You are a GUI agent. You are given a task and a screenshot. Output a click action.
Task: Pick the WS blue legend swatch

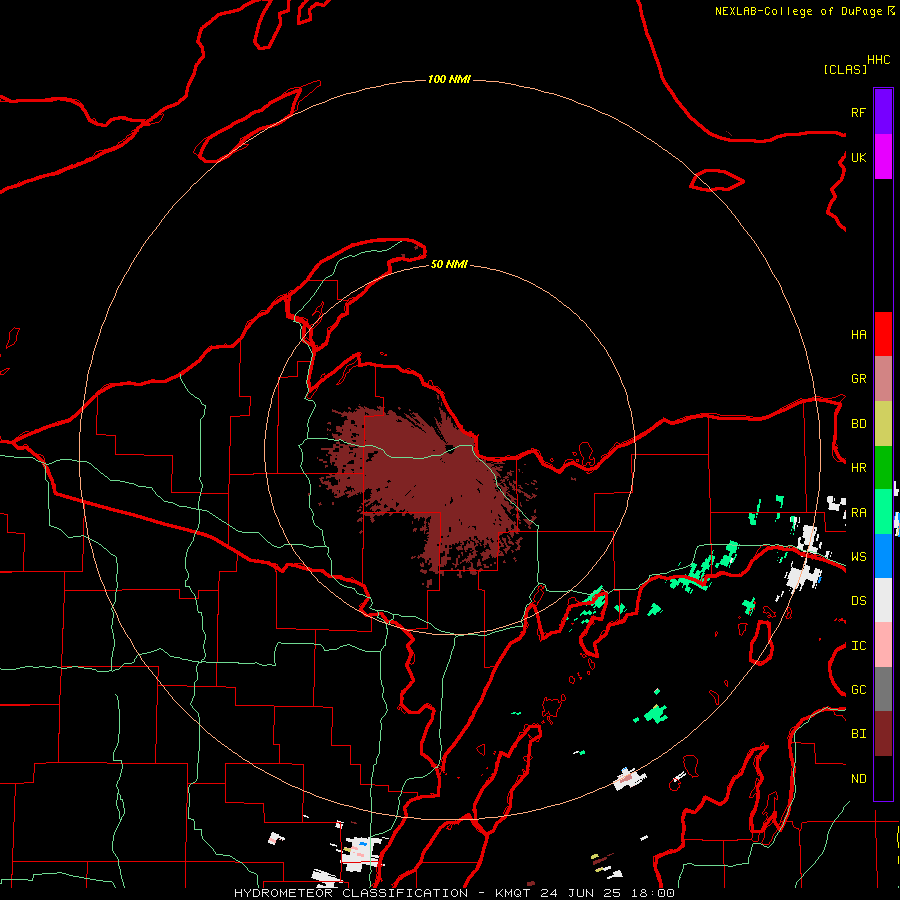[x=883, y=556]
